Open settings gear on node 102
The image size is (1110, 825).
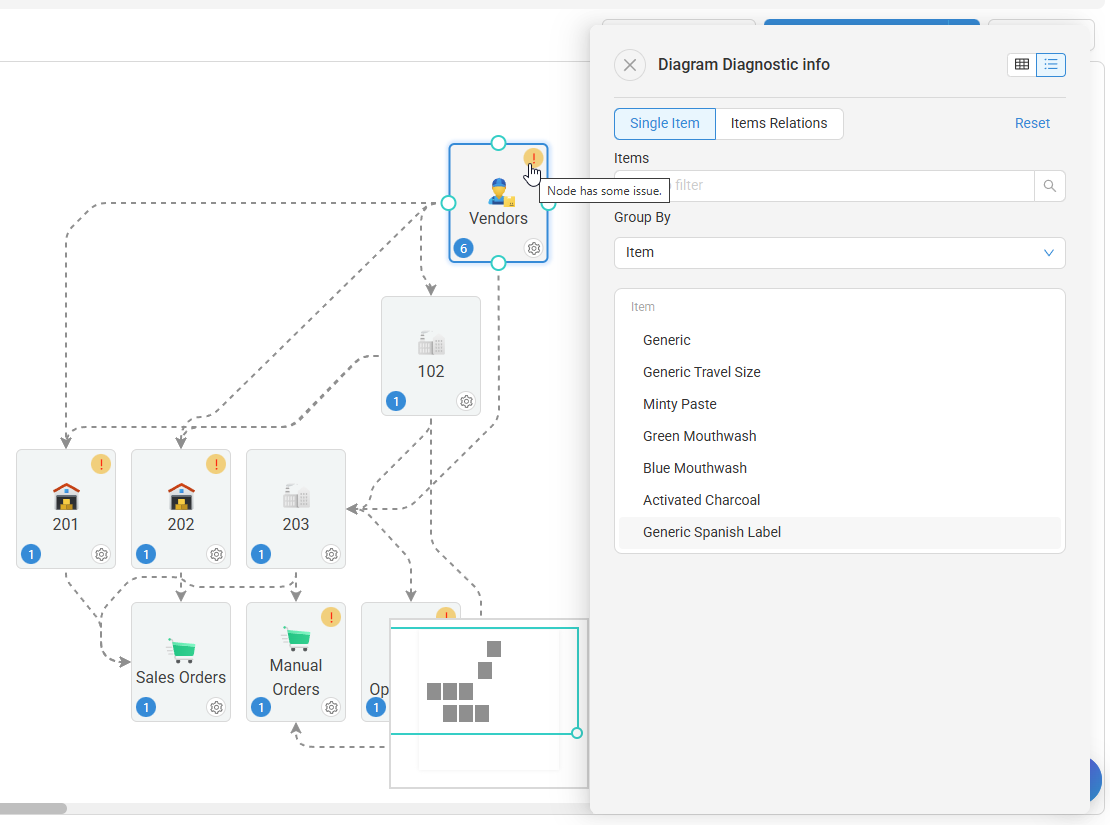(466, 401)
